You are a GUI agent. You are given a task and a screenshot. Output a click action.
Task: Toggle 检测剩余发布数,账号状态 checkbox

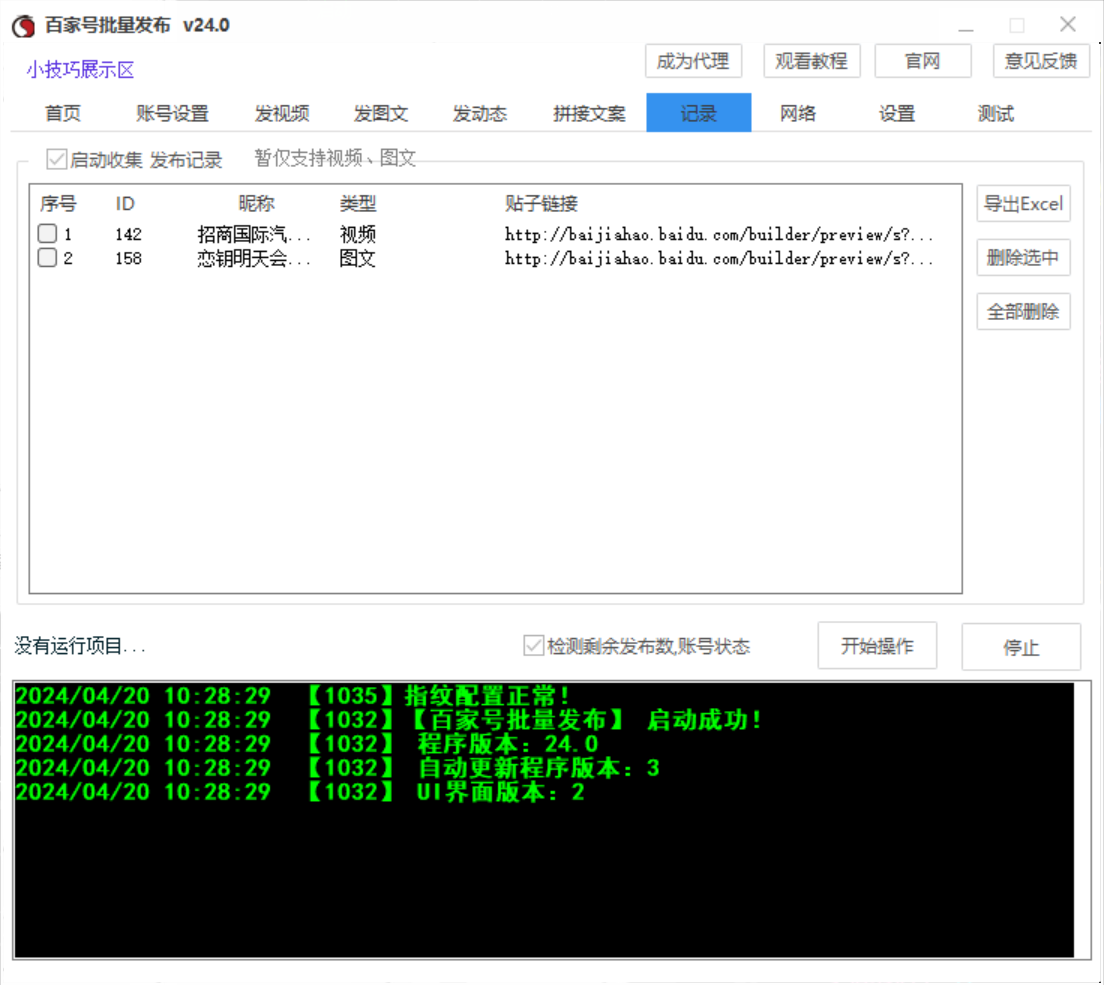click(533, 645)
